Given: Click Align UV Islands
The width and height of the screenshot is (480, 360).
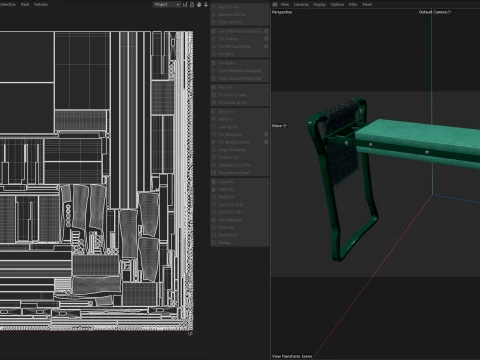Looking at the screenshot, I should point(240,150).
